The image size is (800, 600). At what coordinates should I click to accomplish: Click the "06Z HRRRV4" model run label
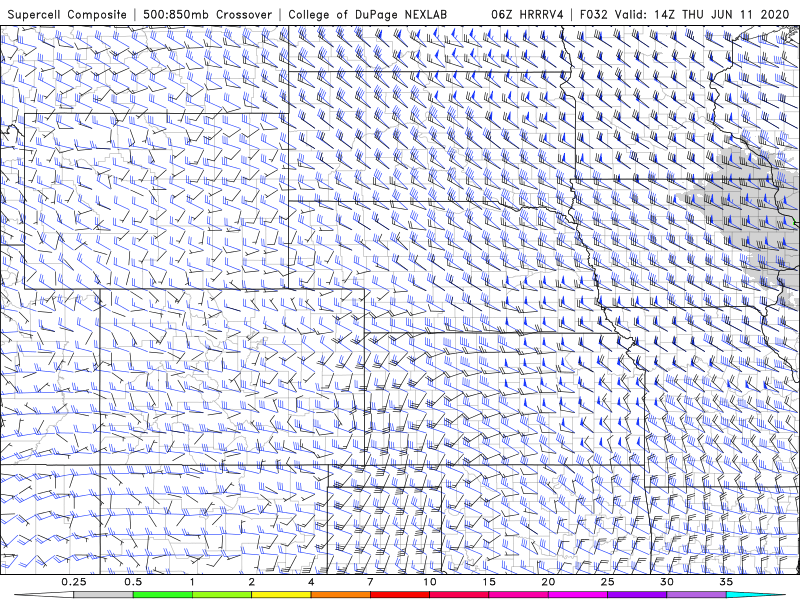[x=527, y=15]
